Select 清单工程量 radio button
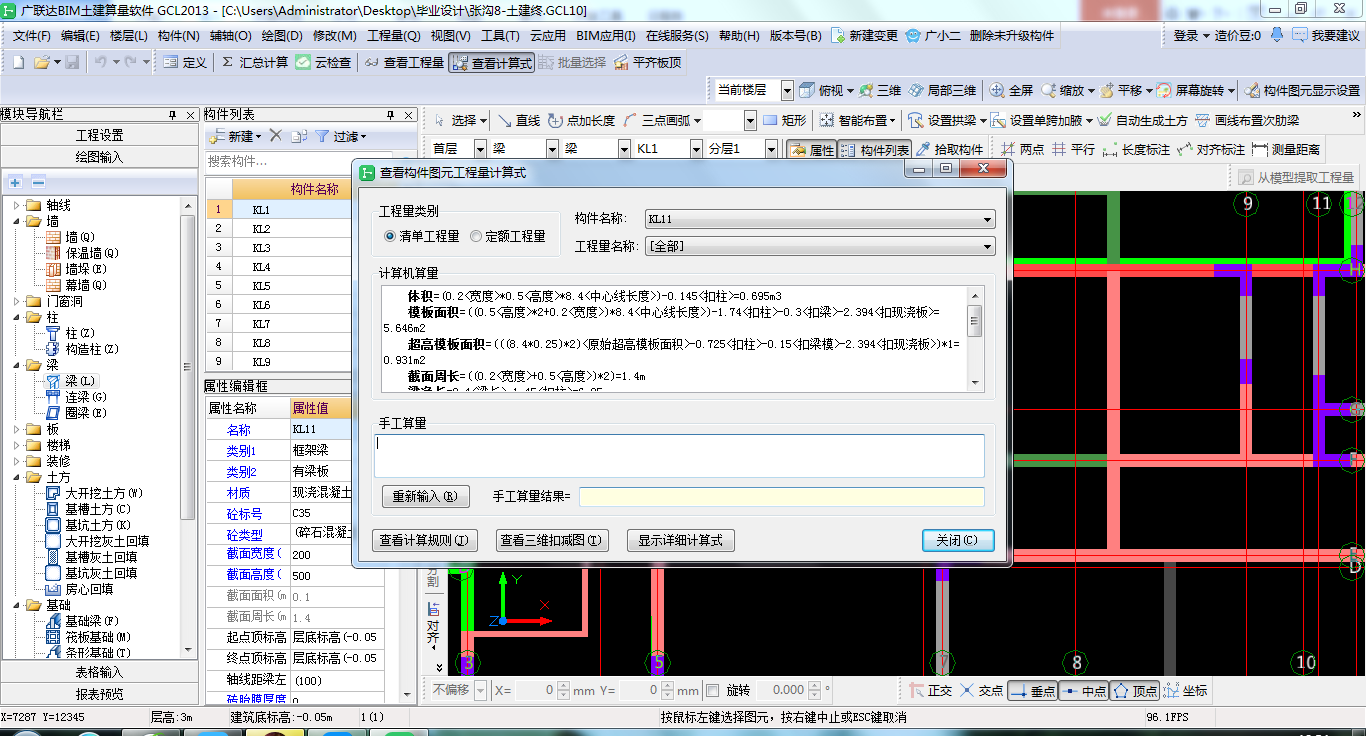This screenshot has width=1366, height=736. coord(390,236)
